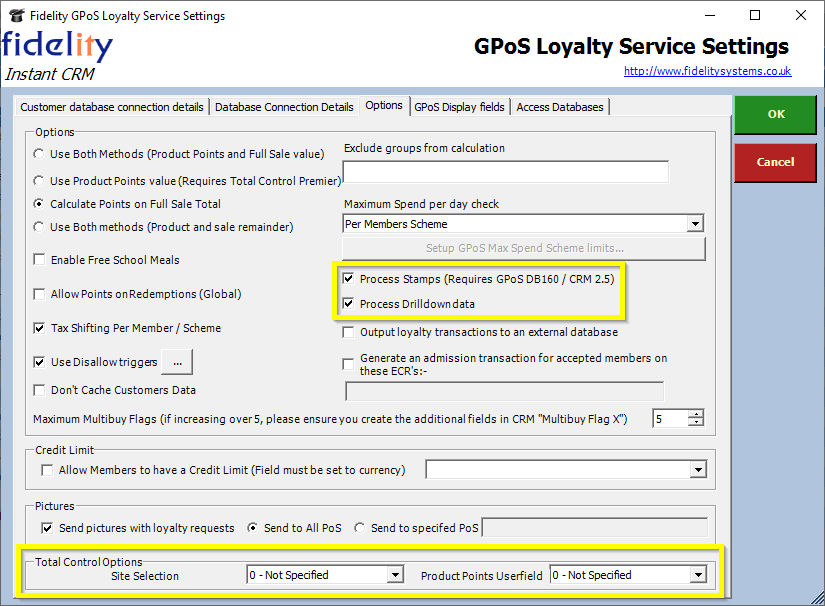
Task: Uncheck Tax Shifting Per Member / Scheme
Action: tap(39, 328)
